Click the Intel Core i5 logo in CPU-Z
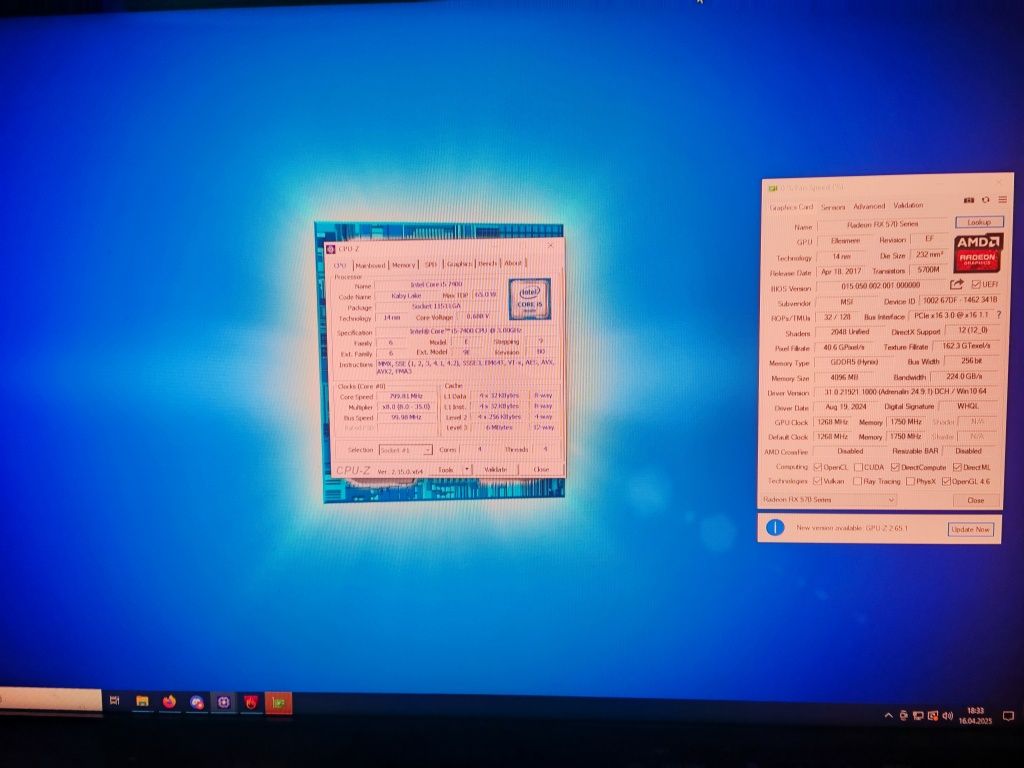The image size is (1024, 768). (x=530, y=298)
